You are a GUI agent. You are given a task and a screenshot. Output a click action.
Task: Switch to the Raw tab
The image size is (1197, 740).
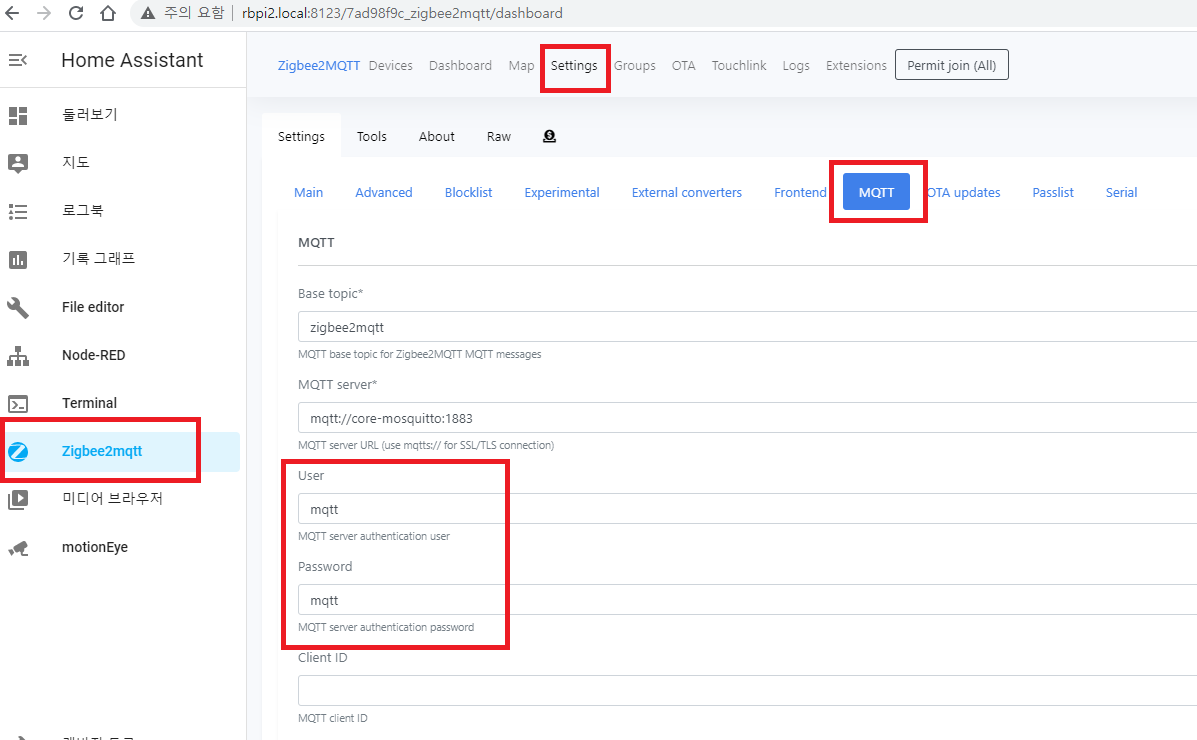point(498,136)
